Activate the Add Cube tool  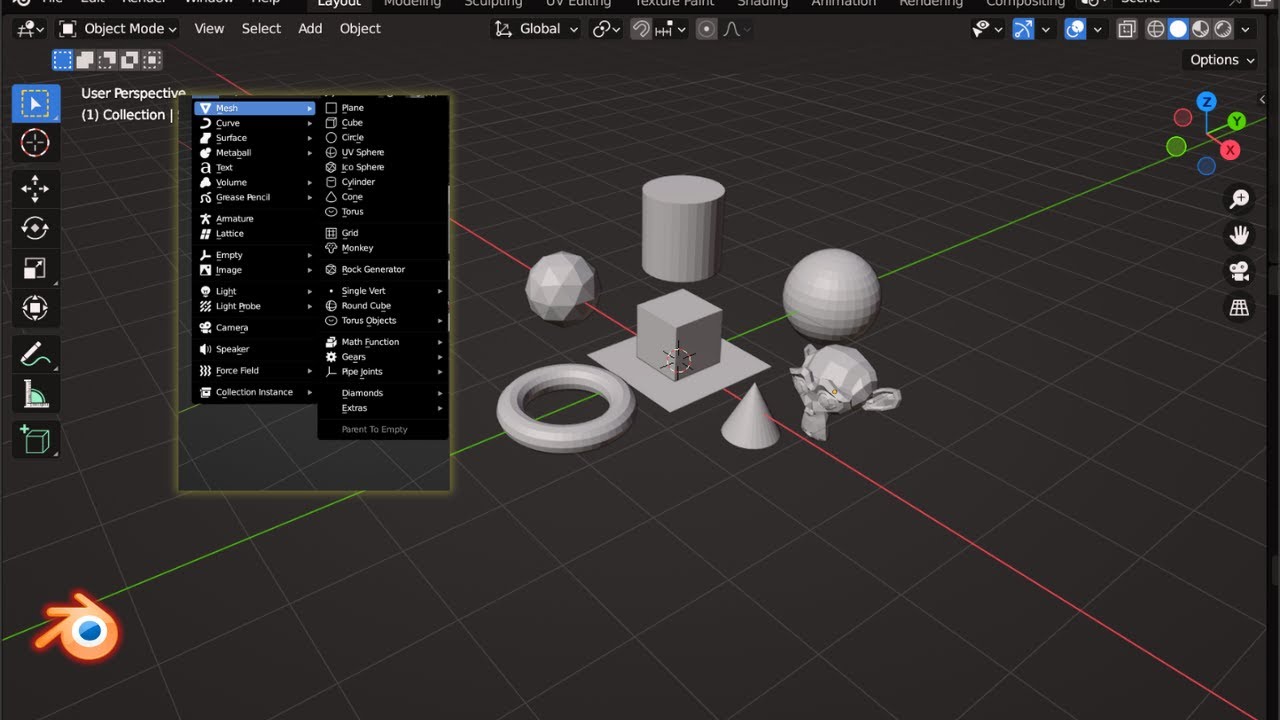coord(35,440)
